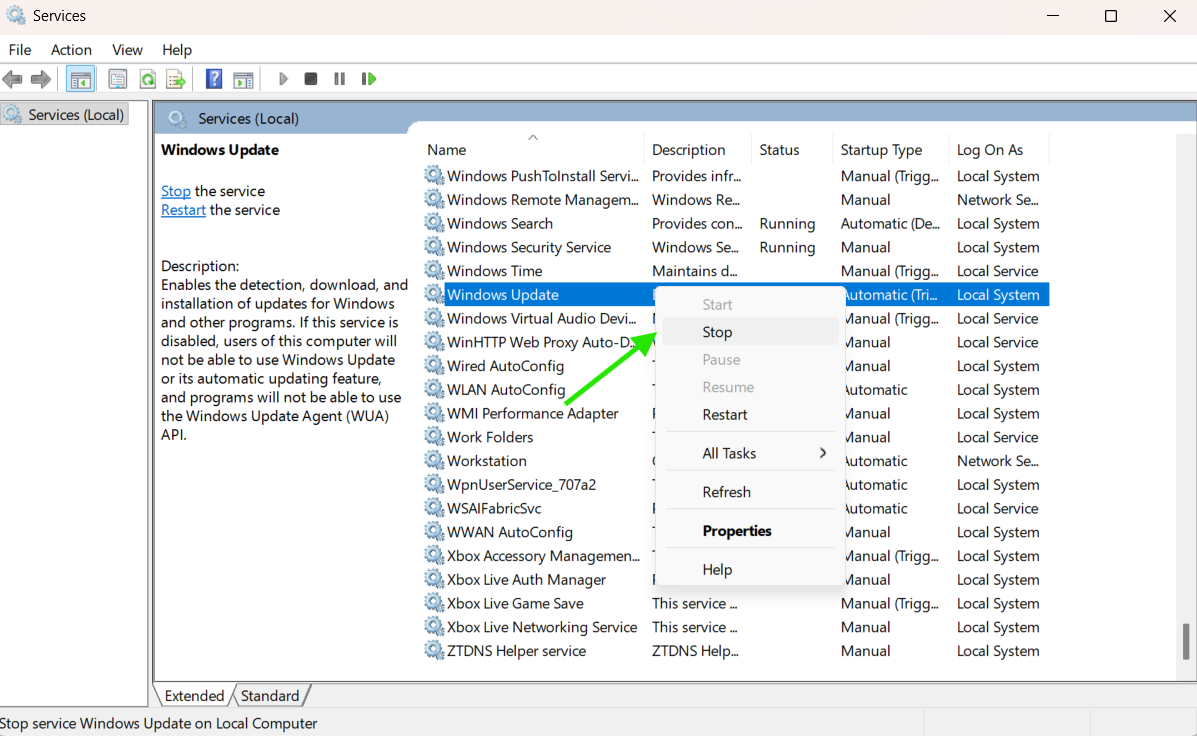This screenshot has width=1197, height=736.
Task: Open the File menu
Action: pyautogui.click(x=20, y=50)
